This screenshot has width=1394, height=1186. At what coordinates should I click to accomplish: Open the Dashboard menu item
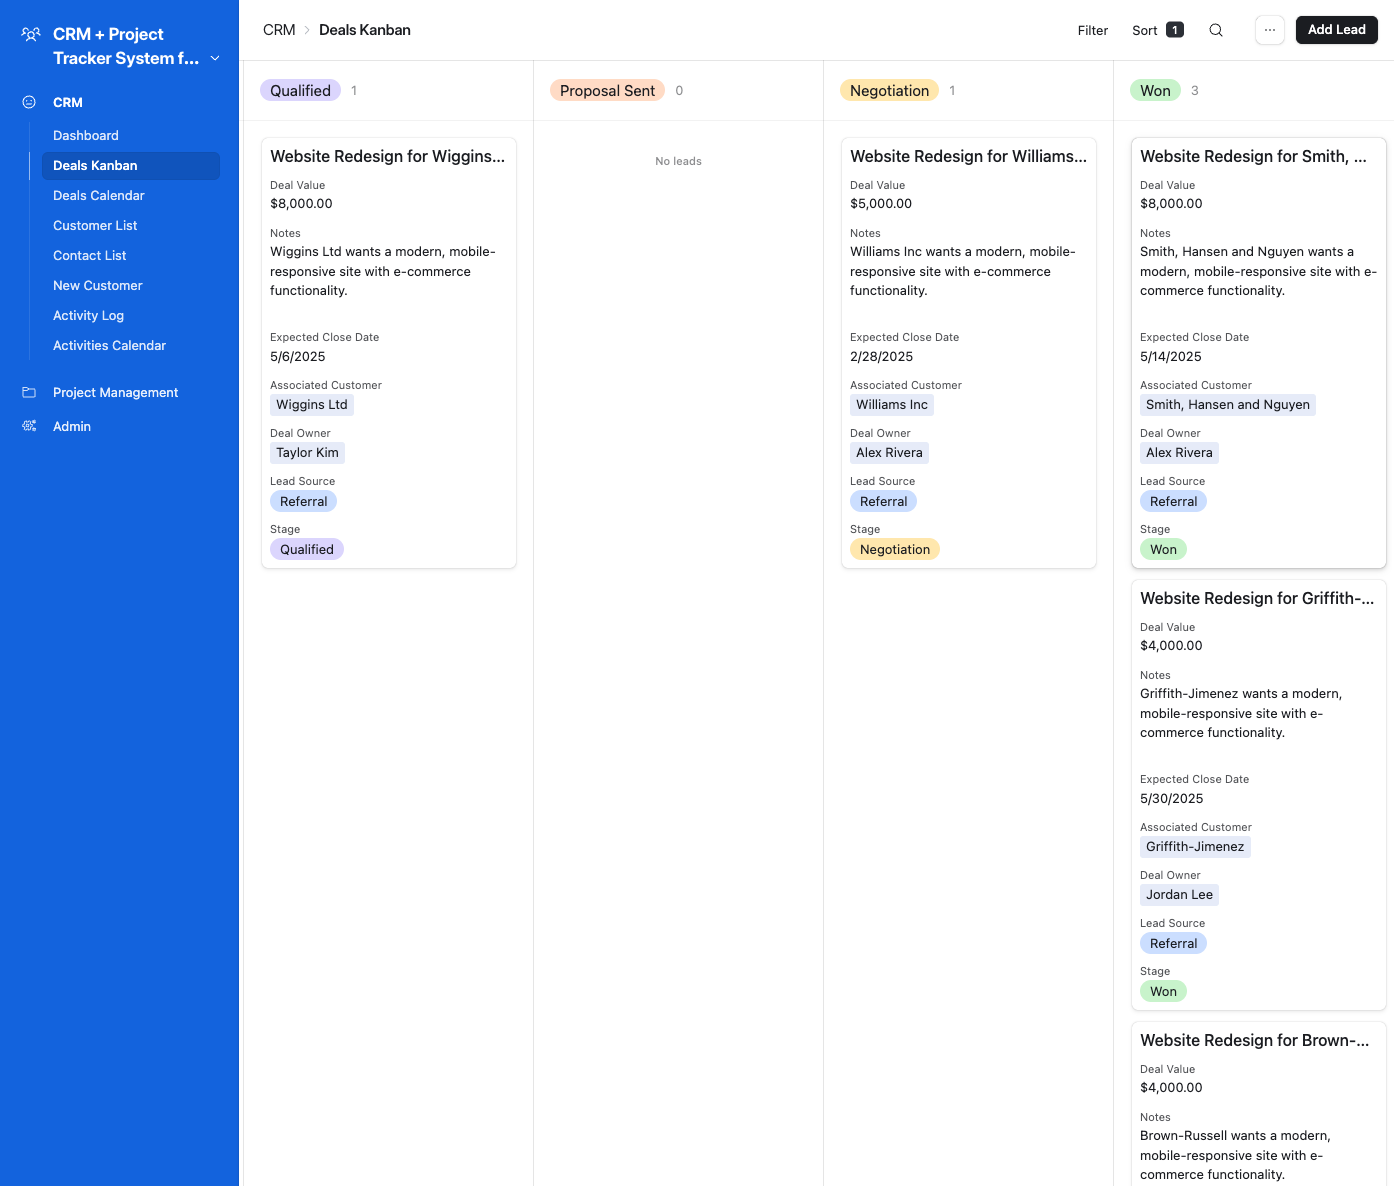[85, 135]
